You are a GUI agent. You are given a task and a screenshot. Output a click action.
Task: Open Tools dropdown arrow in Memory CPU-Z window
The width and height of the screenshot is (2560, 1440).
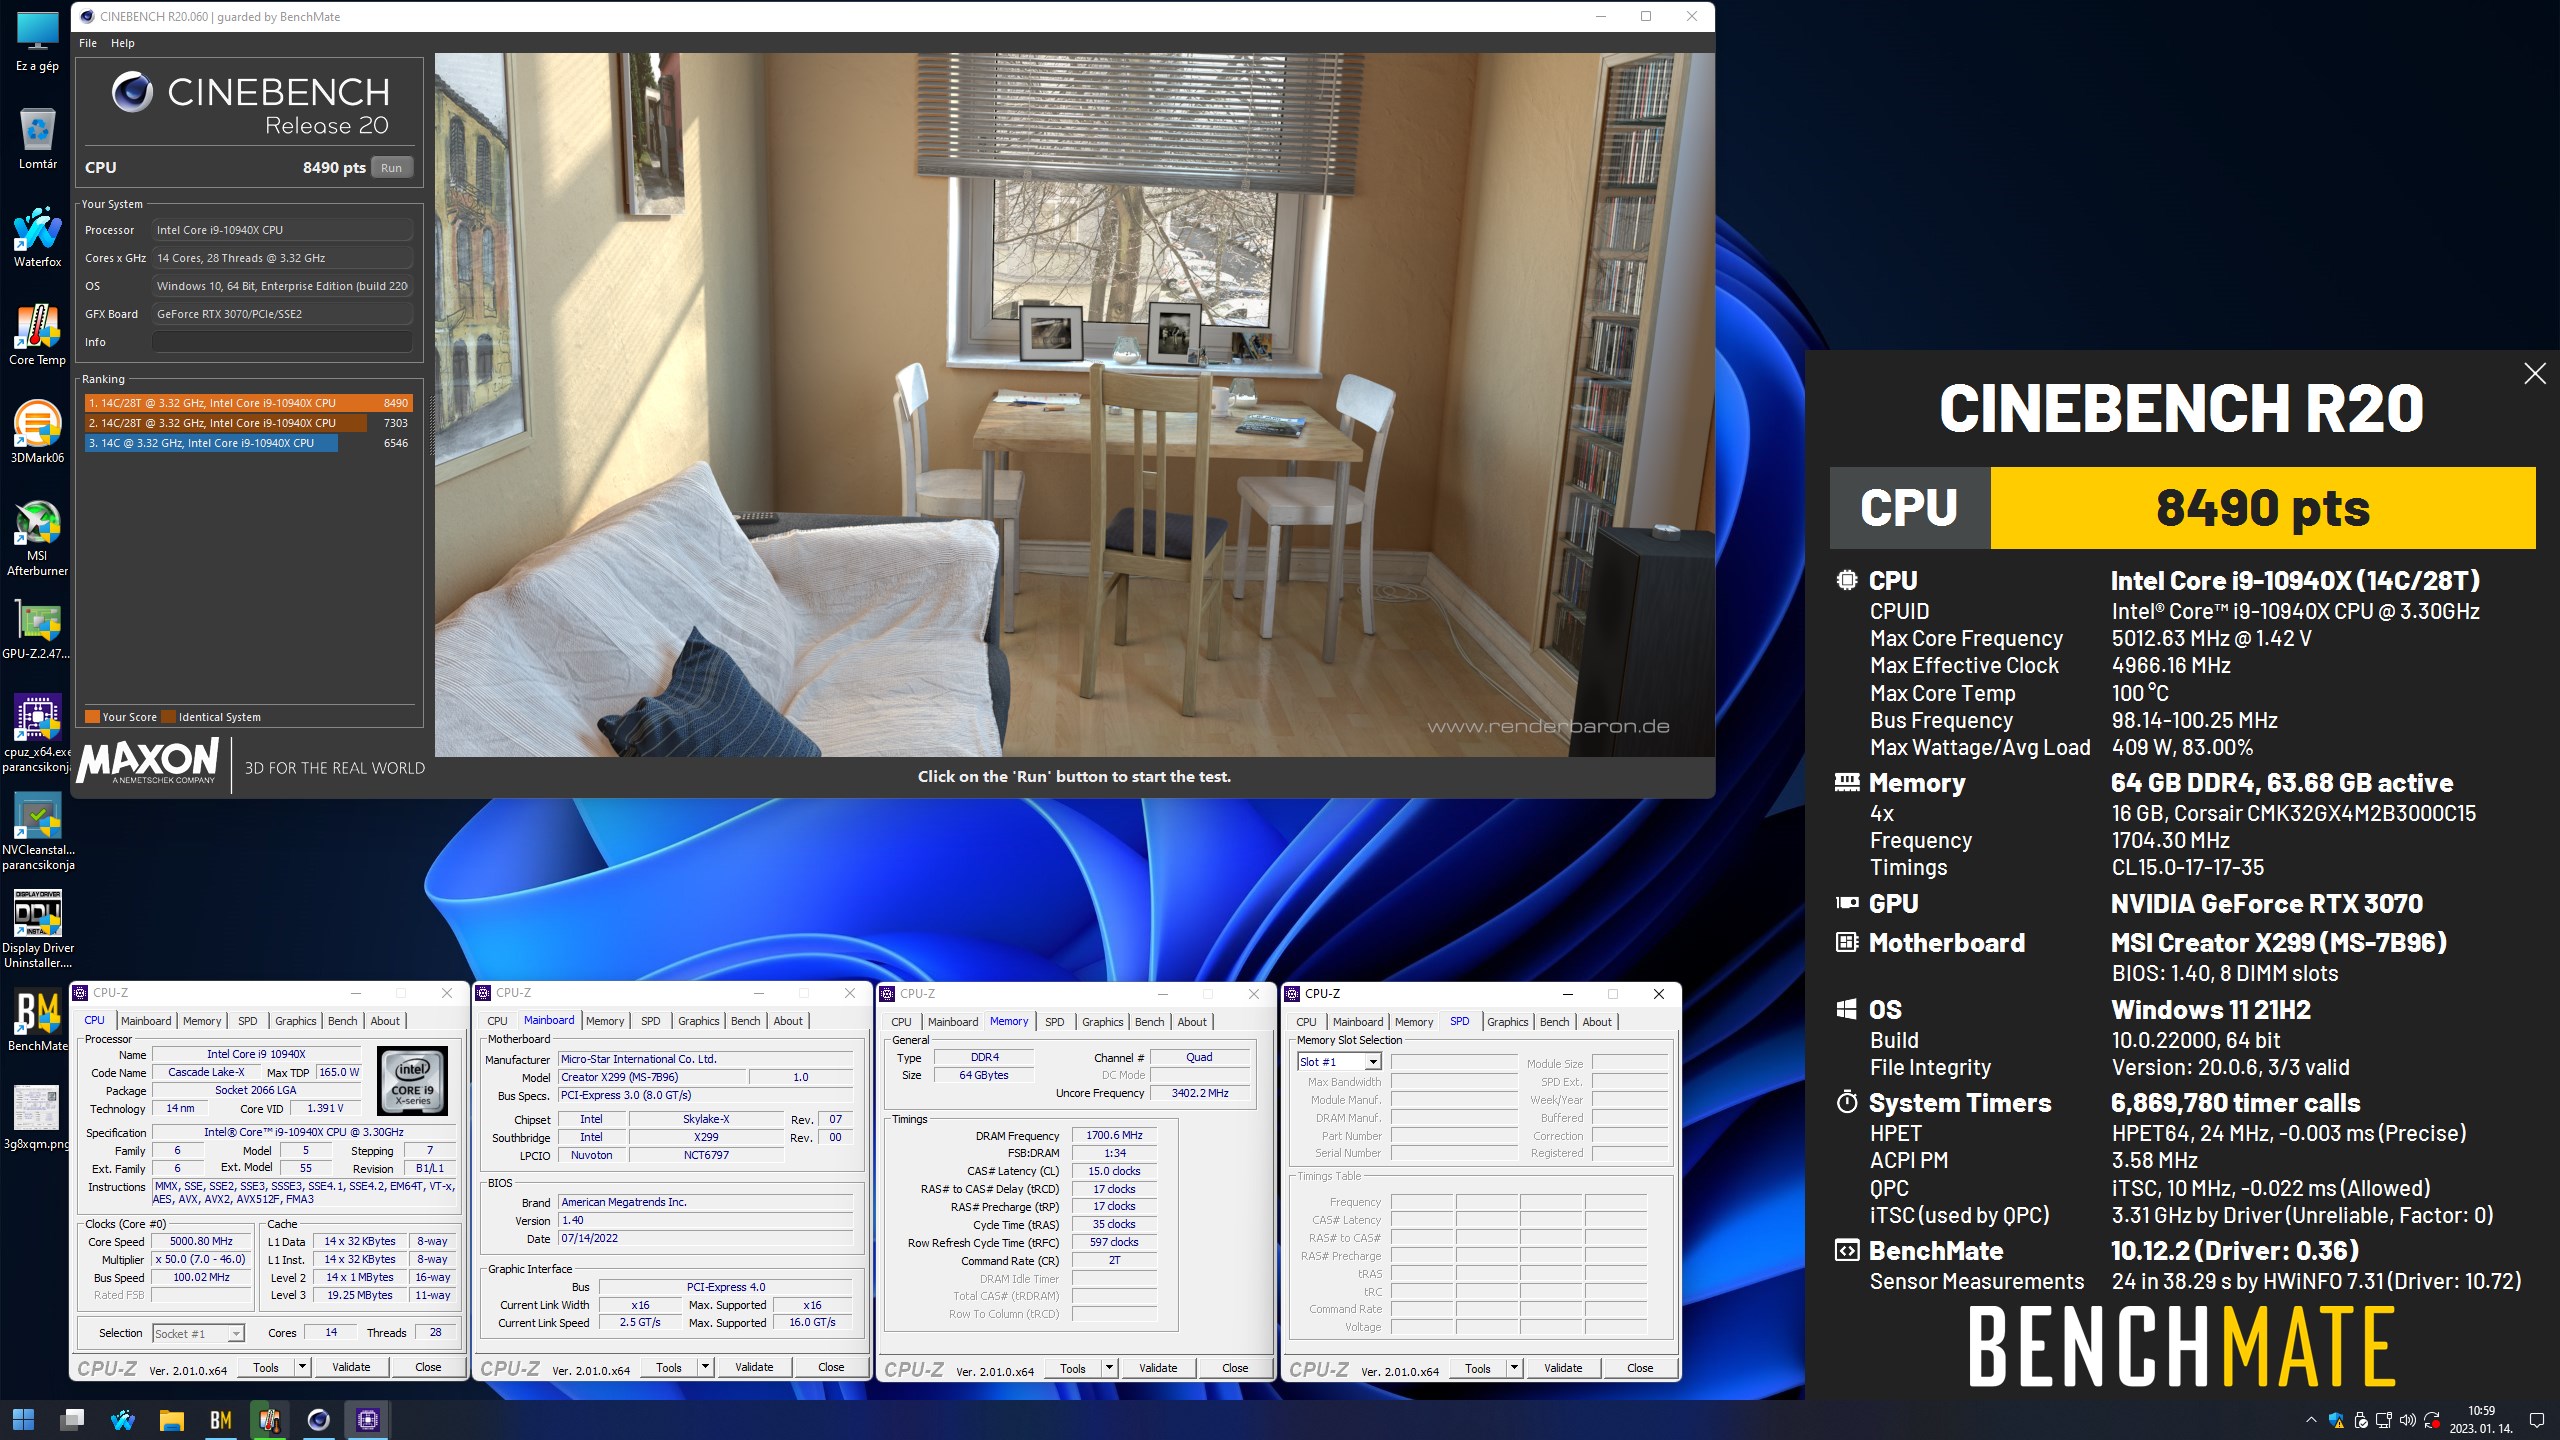pyautogui.click(x=1109, y=1368)
